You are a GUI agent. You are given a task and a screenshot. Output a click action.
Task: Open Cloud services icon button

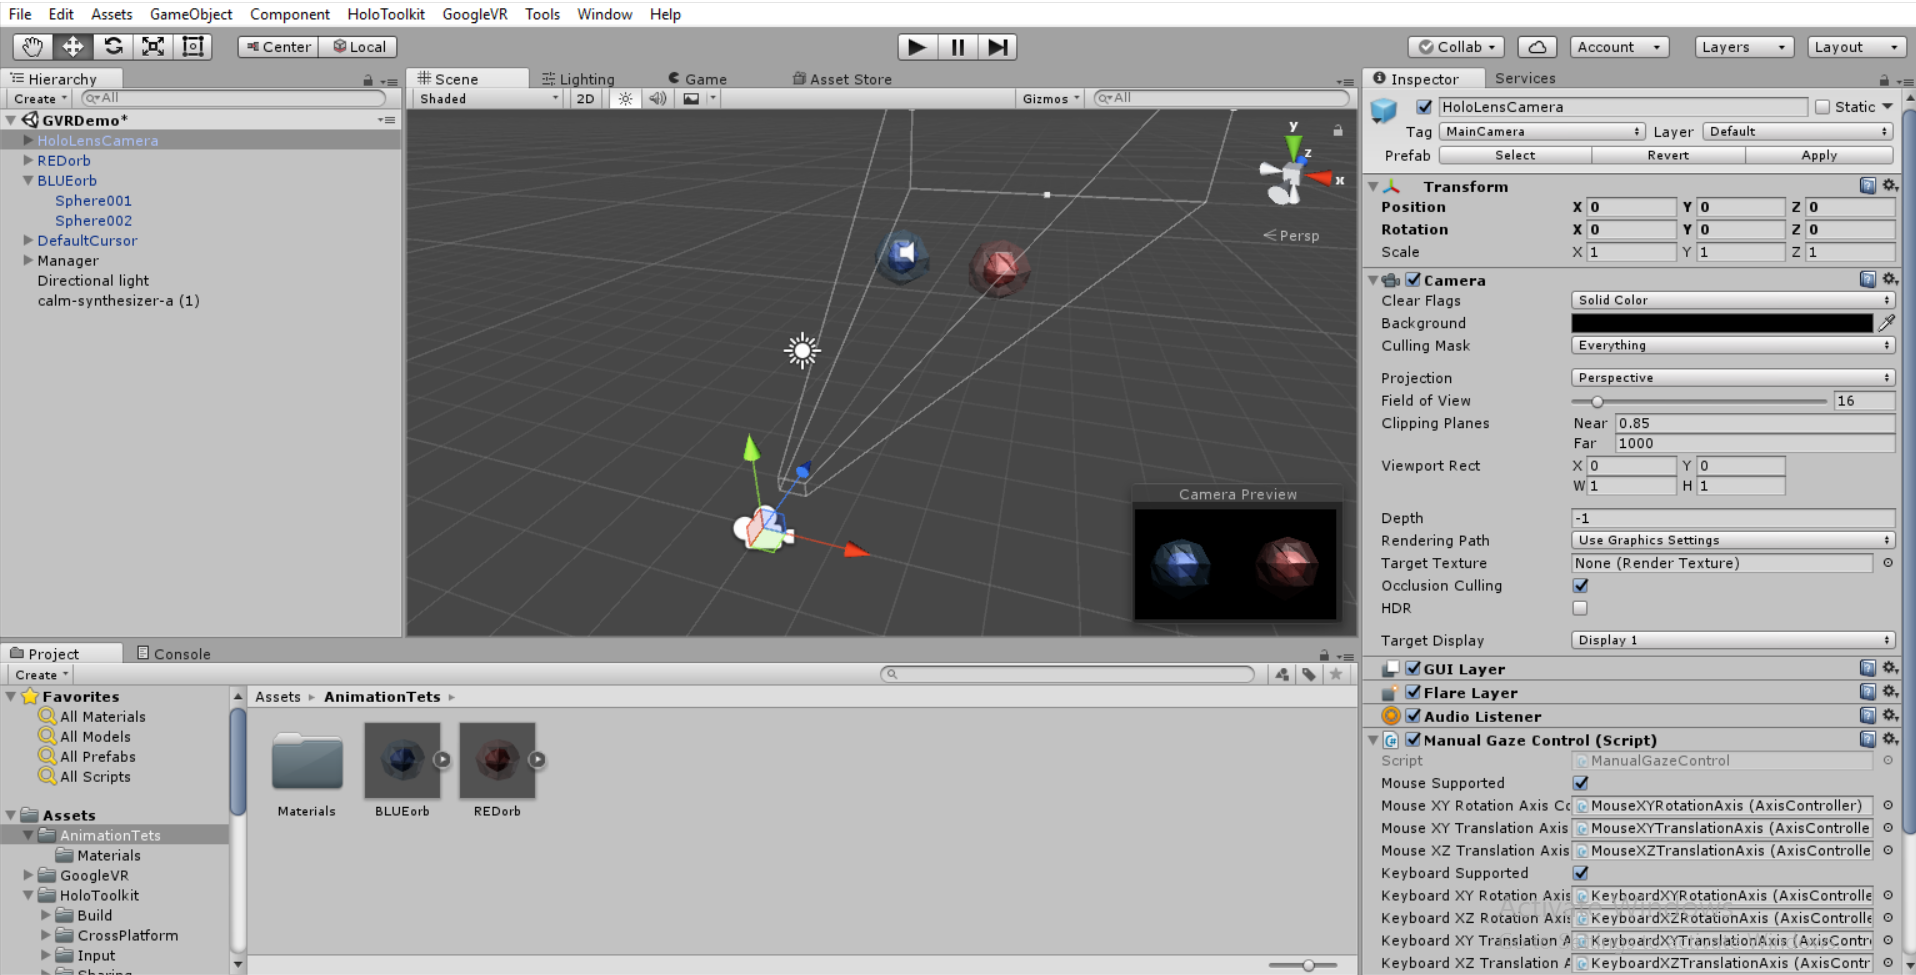(x=1537, y=47)
